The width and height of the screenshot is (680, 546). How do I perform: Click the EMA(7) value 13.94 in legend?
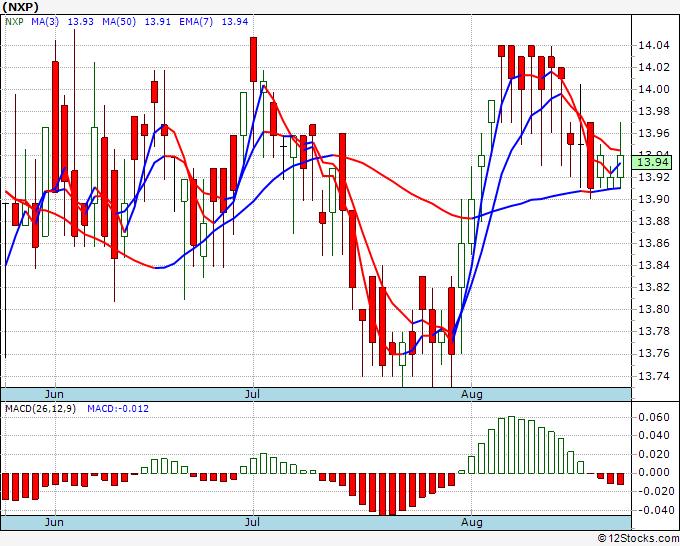pos(235,21)
